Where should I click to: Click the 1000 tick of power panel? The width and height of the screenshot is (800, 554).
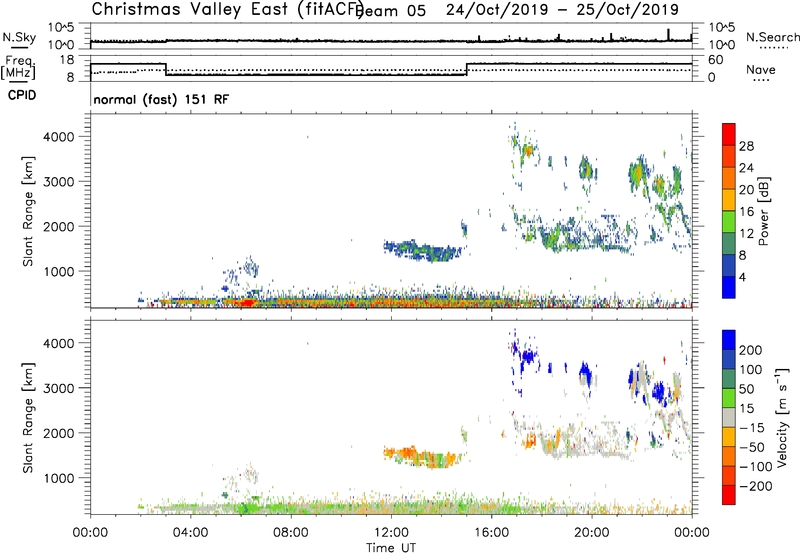tap(59, 271)
